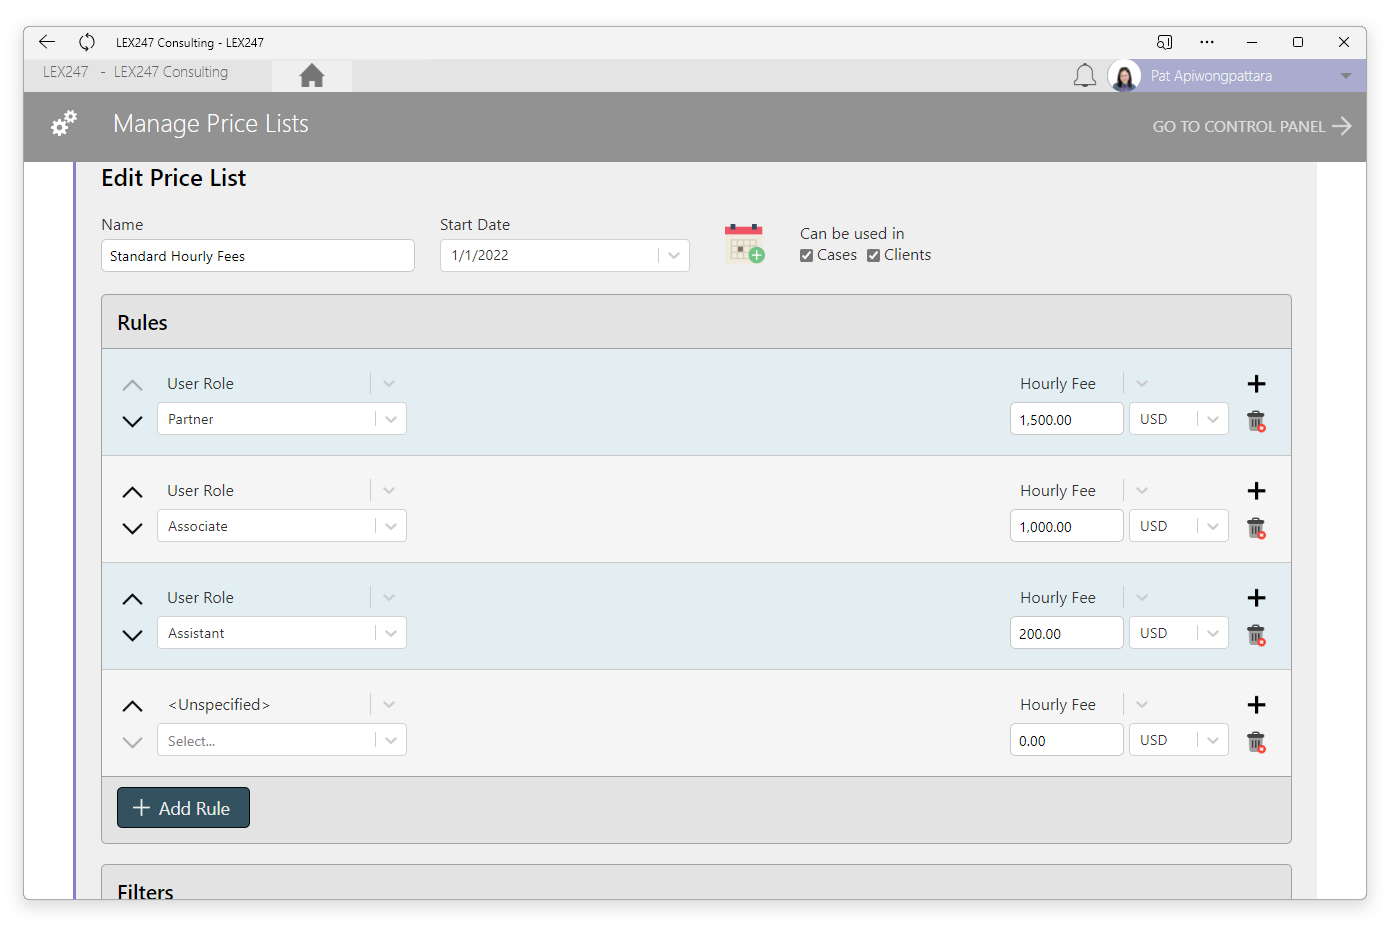
Task: Open currency dropdown for 1,500.00 fee
Action: pos(1179,419)
